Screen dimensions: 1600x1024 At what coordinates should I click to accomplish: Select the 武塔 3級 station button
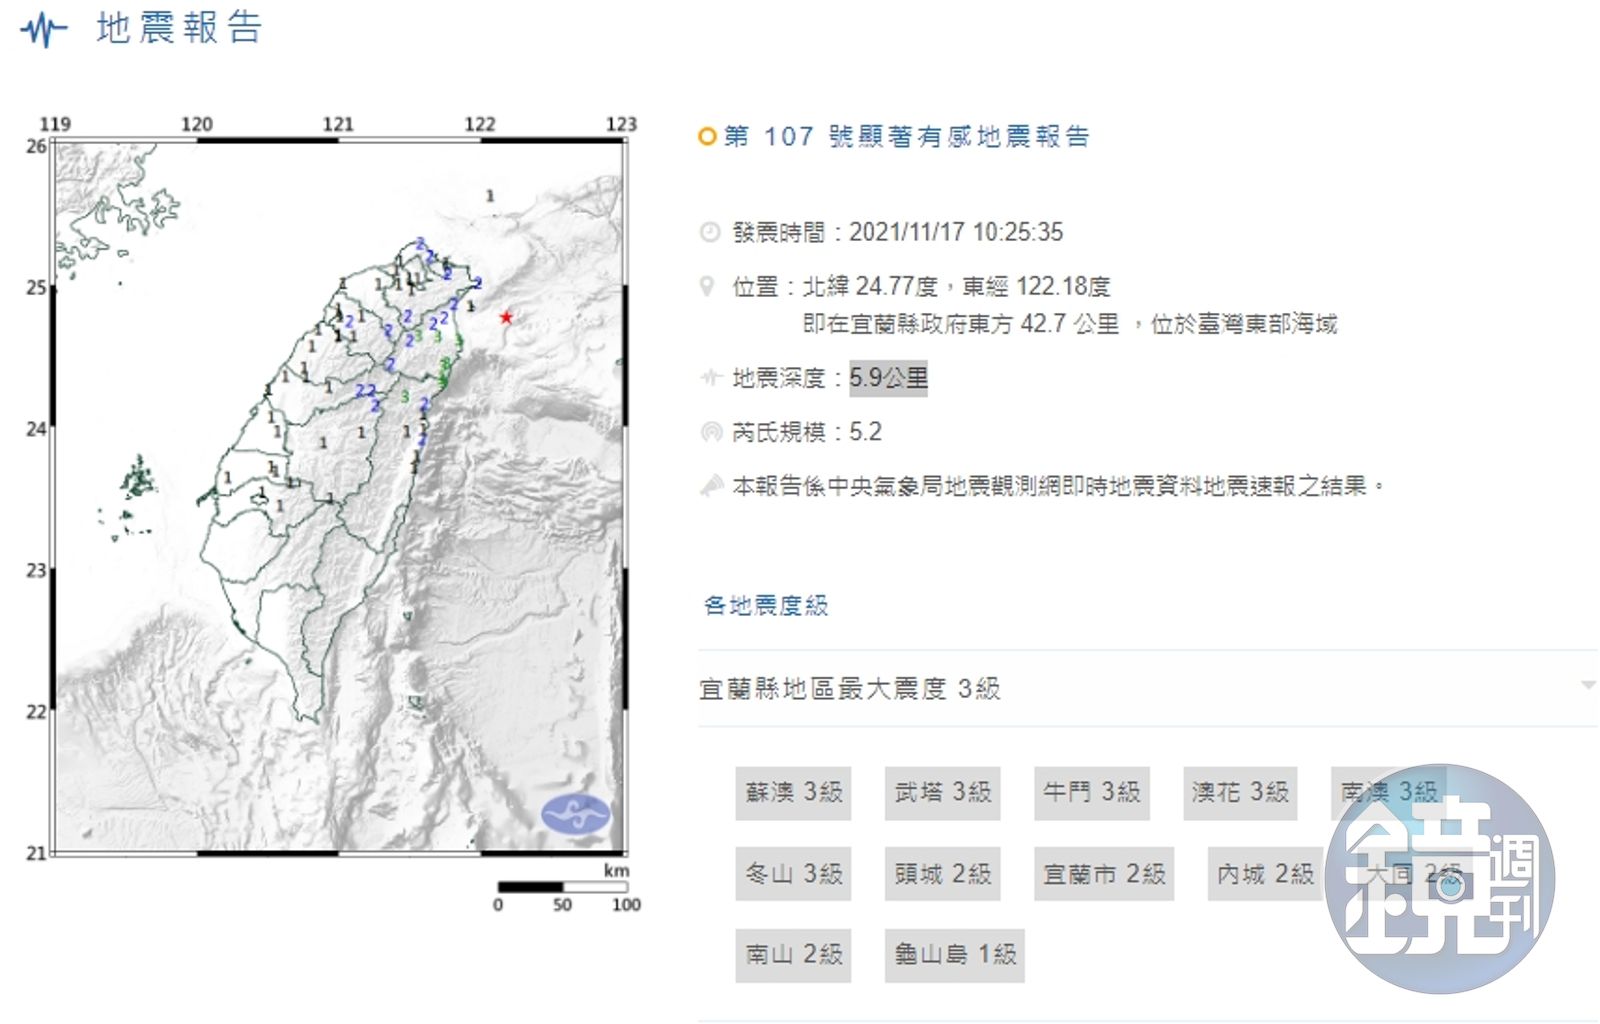click(x=942, y=793)
